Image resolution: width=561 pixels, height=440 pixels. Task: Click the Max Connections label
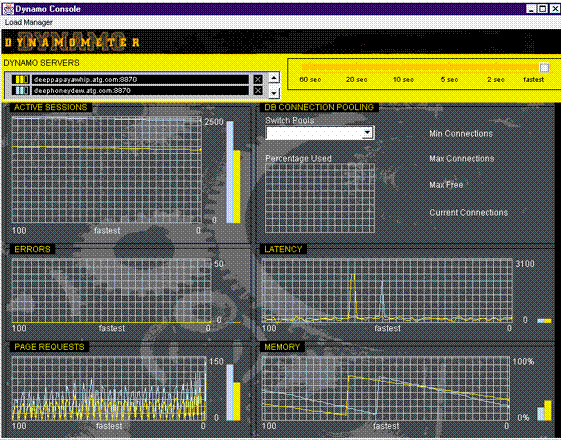point(462,158)
